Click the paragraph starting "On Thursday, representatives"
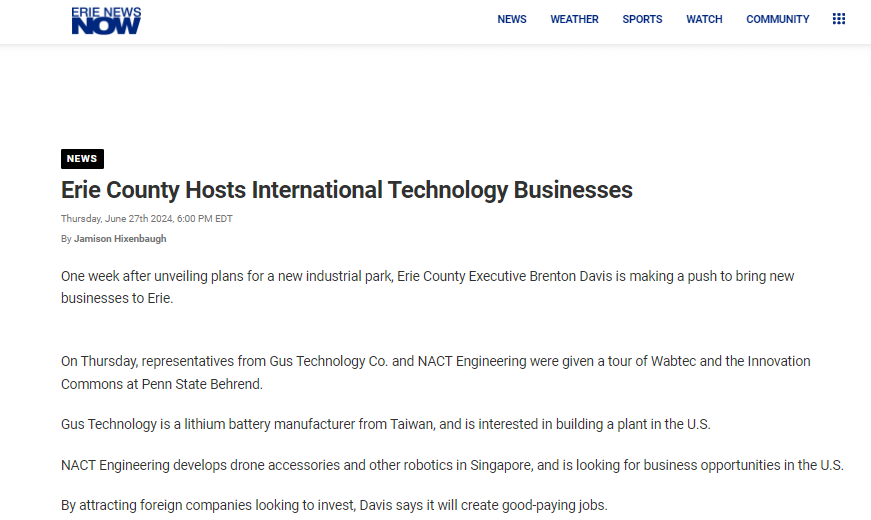Image resolution: width=871 pixels, height=520 pixels. [436, 373]
